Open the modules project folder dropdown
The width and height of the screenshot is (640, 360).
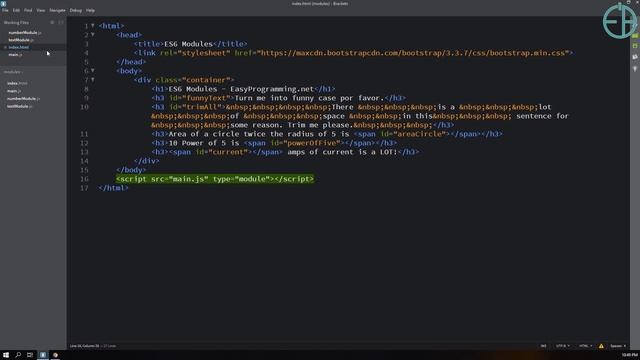click(13, 72)
